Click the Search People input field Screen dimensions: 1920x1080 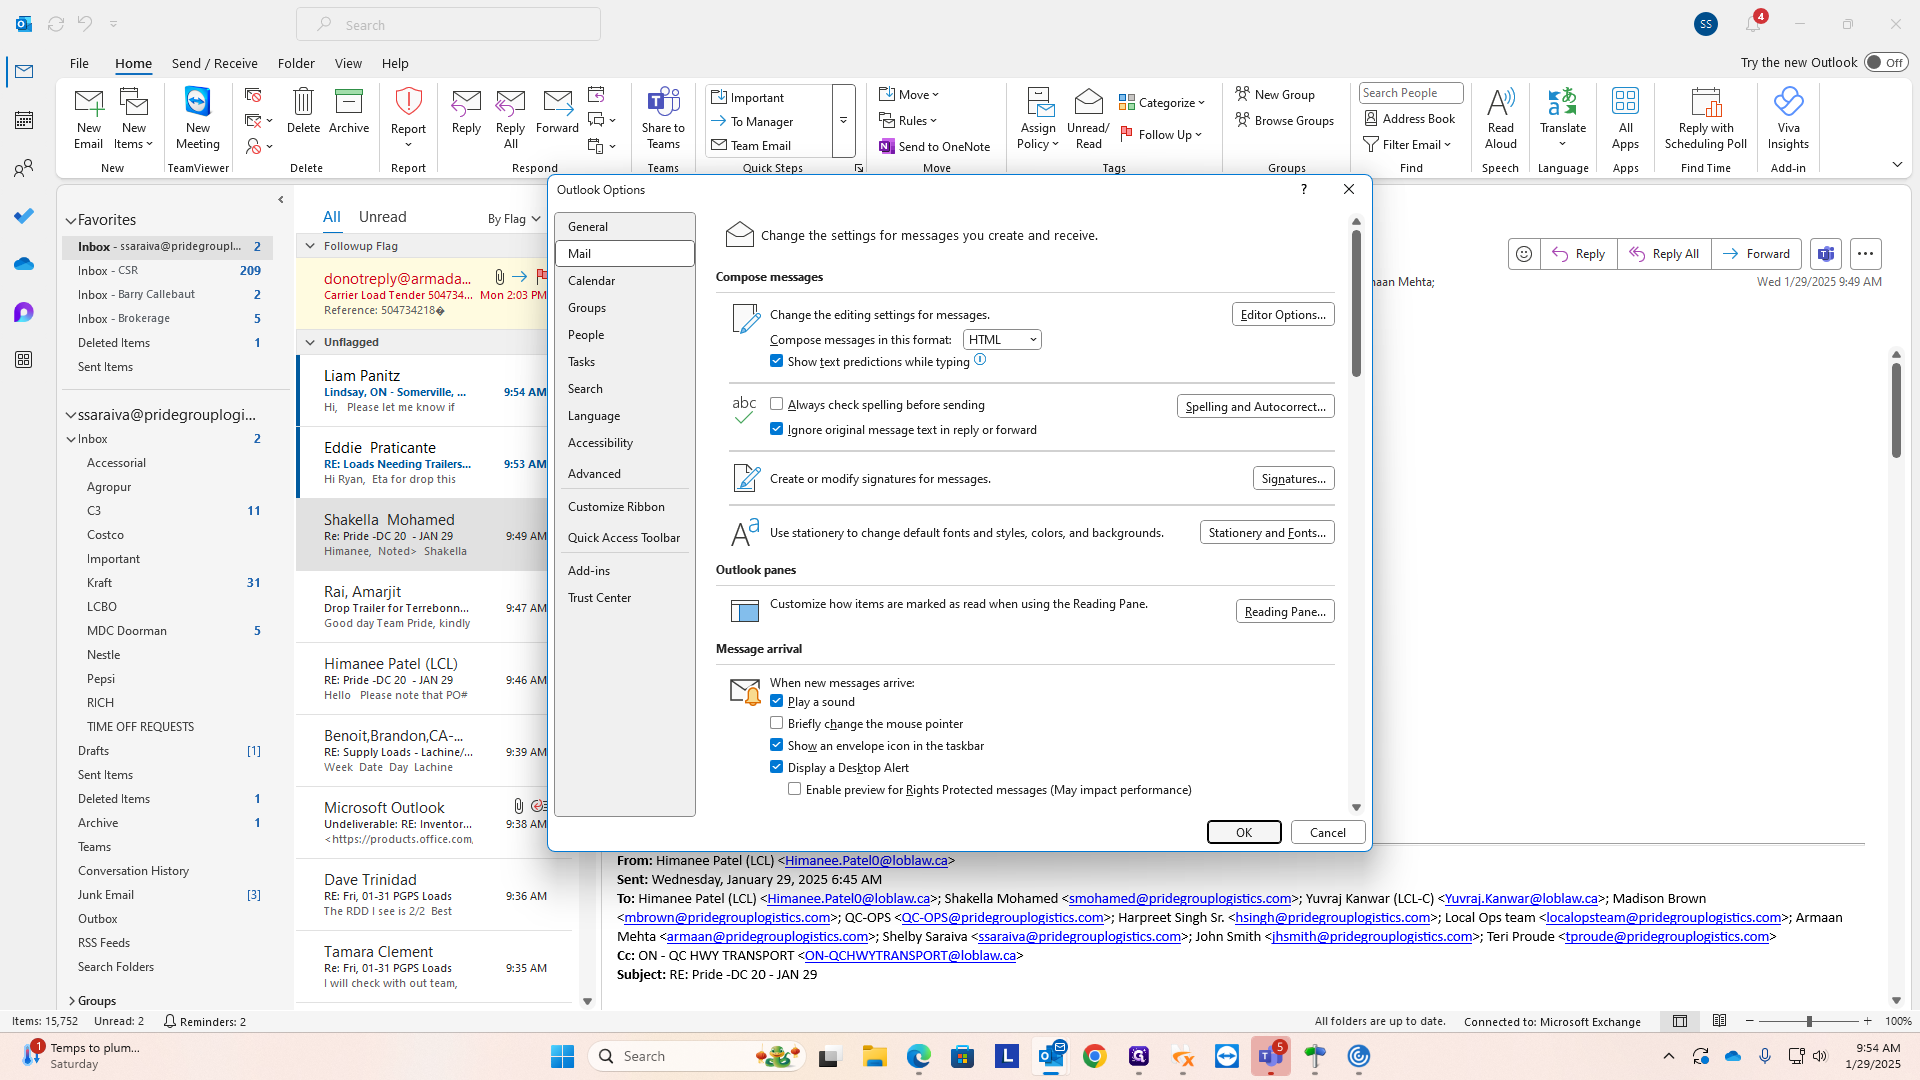click(1411, 93)
